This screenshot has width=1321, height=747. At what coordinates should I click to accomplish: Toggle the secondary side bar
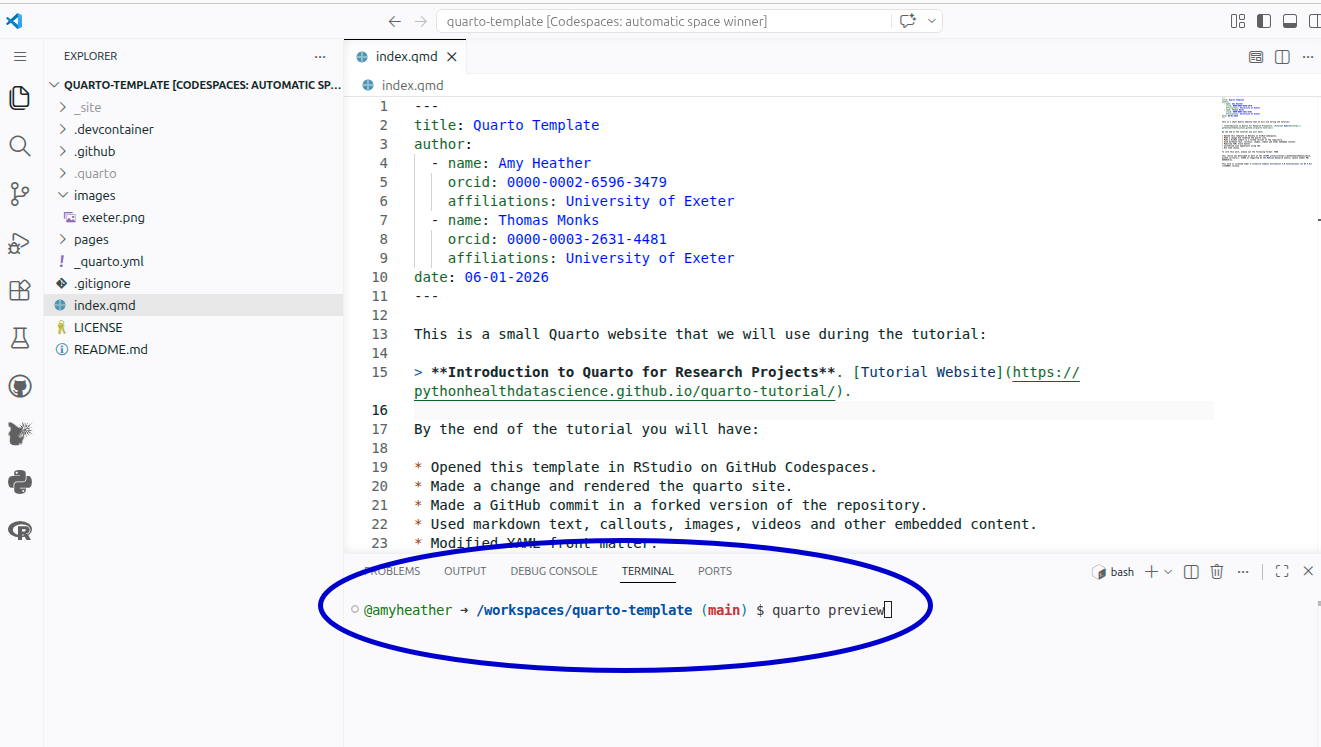(1314, 21)
